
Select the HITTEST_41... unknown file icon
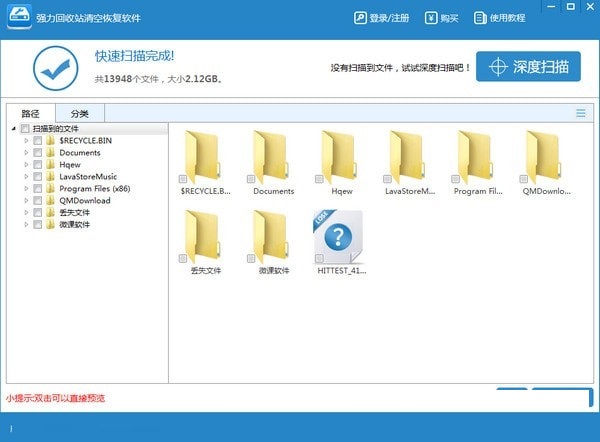point(338,236)
